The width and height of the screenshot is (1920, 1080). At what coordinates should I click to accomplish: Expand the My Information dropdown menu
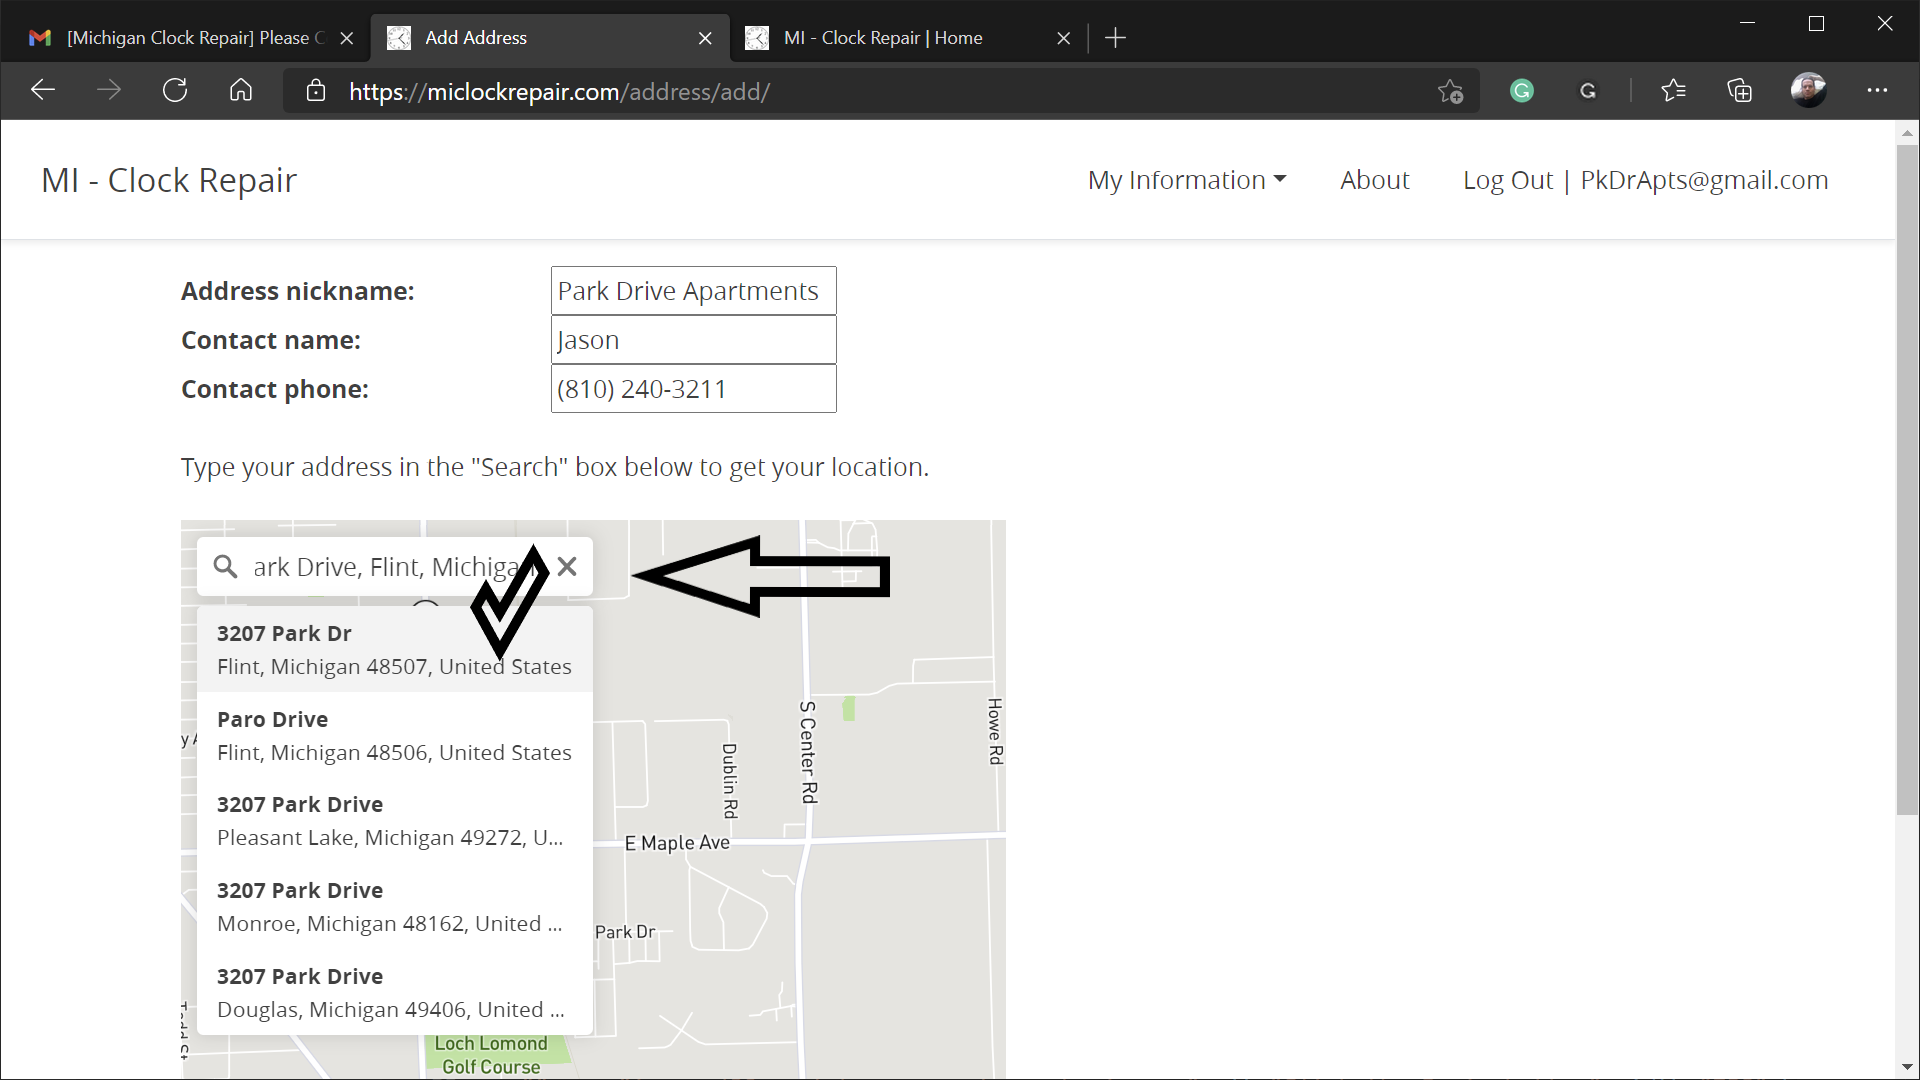(1185, 179)
